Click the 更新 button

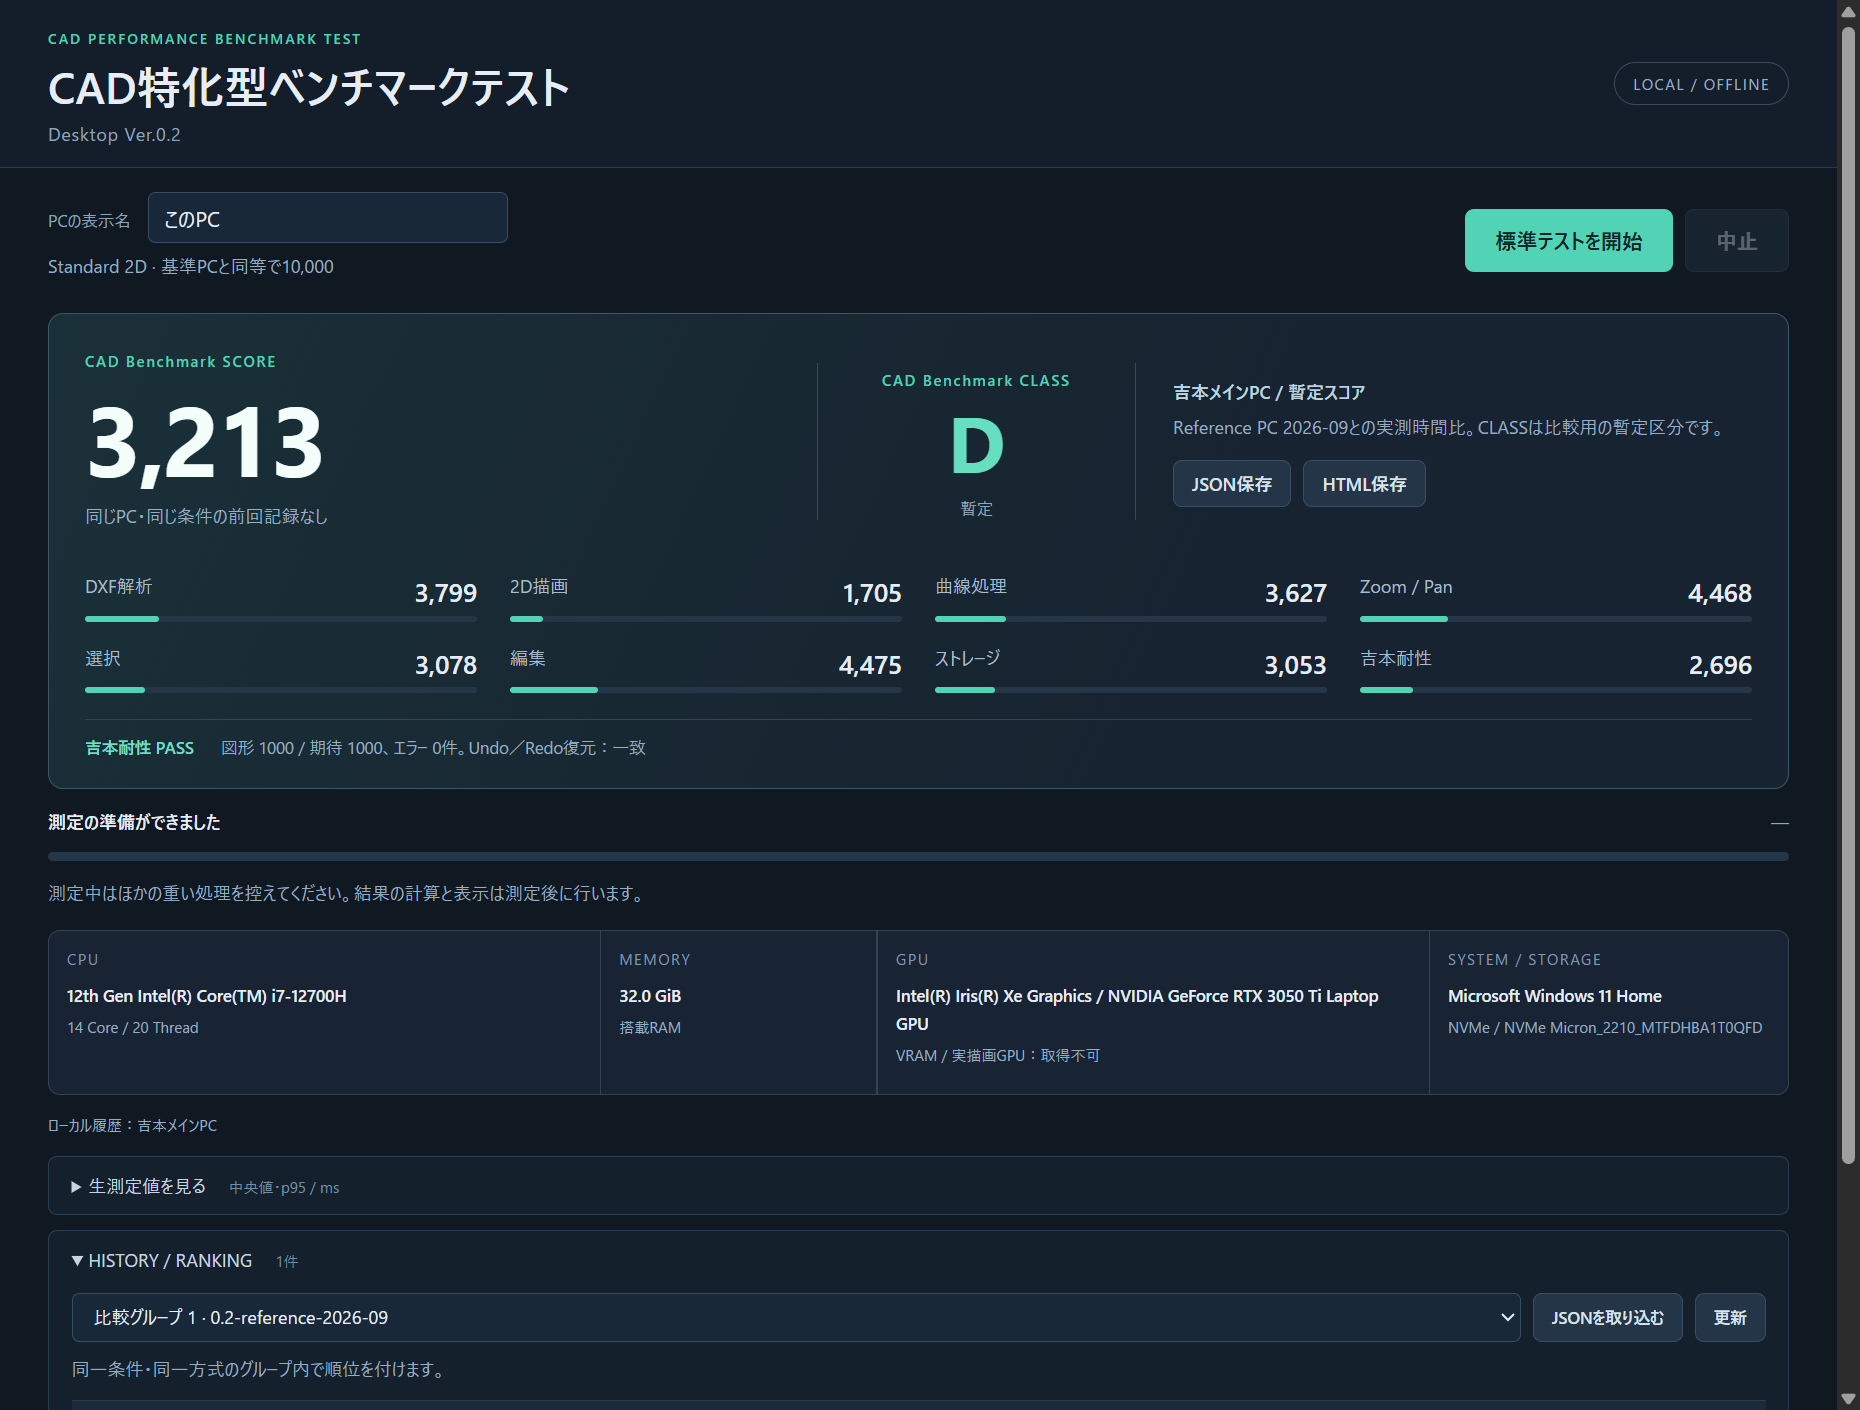pyautogui.click(x=1730, y=1318)
